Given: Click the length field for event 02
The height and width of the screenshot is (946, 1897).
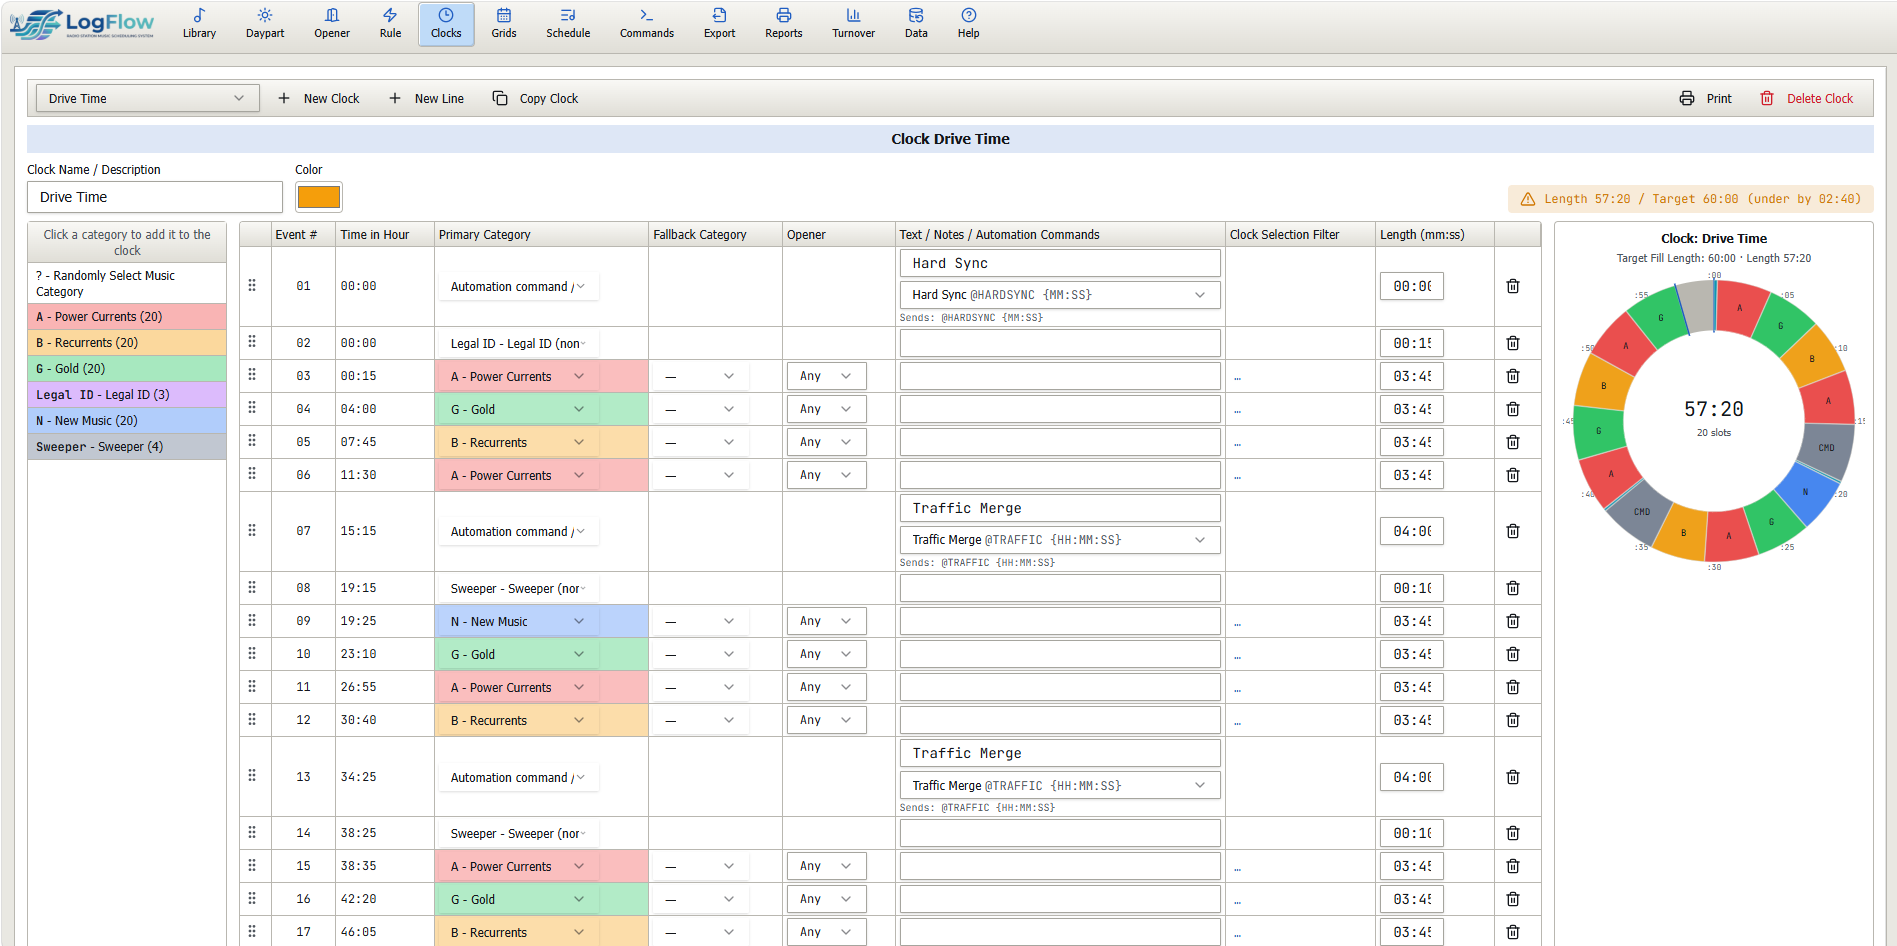Looking at the screenshot, I should click(x=1411, y=343).
